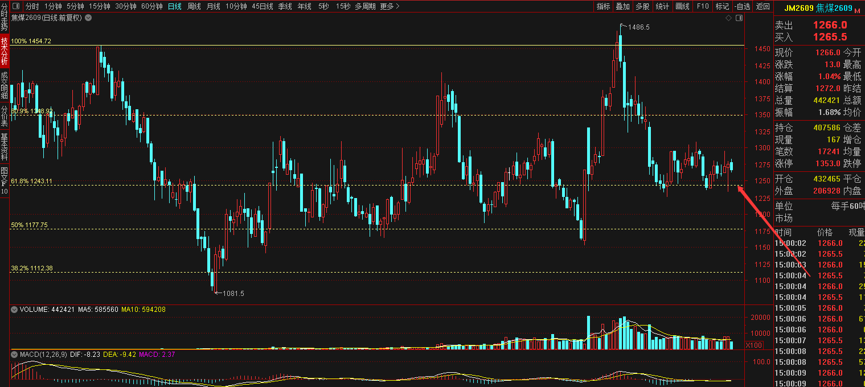Click the 100% 1454.72 Fibonacci line label
865x387 pixels.
point(31,41)
